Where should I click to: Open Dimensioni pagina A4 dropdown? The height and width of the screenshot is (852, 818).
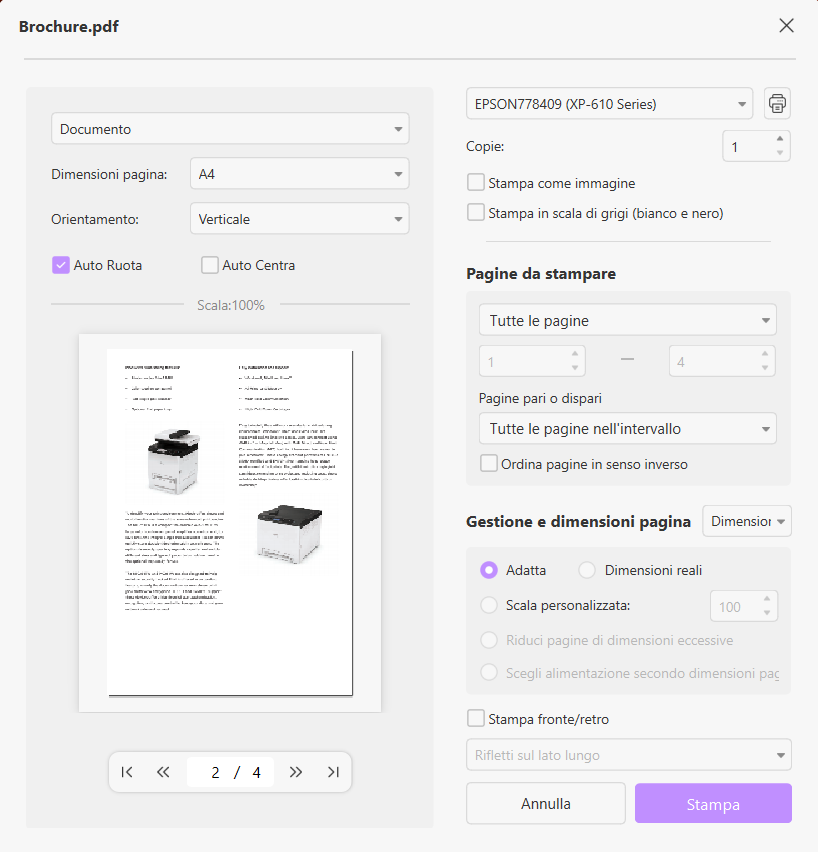[x=299, y=174]
